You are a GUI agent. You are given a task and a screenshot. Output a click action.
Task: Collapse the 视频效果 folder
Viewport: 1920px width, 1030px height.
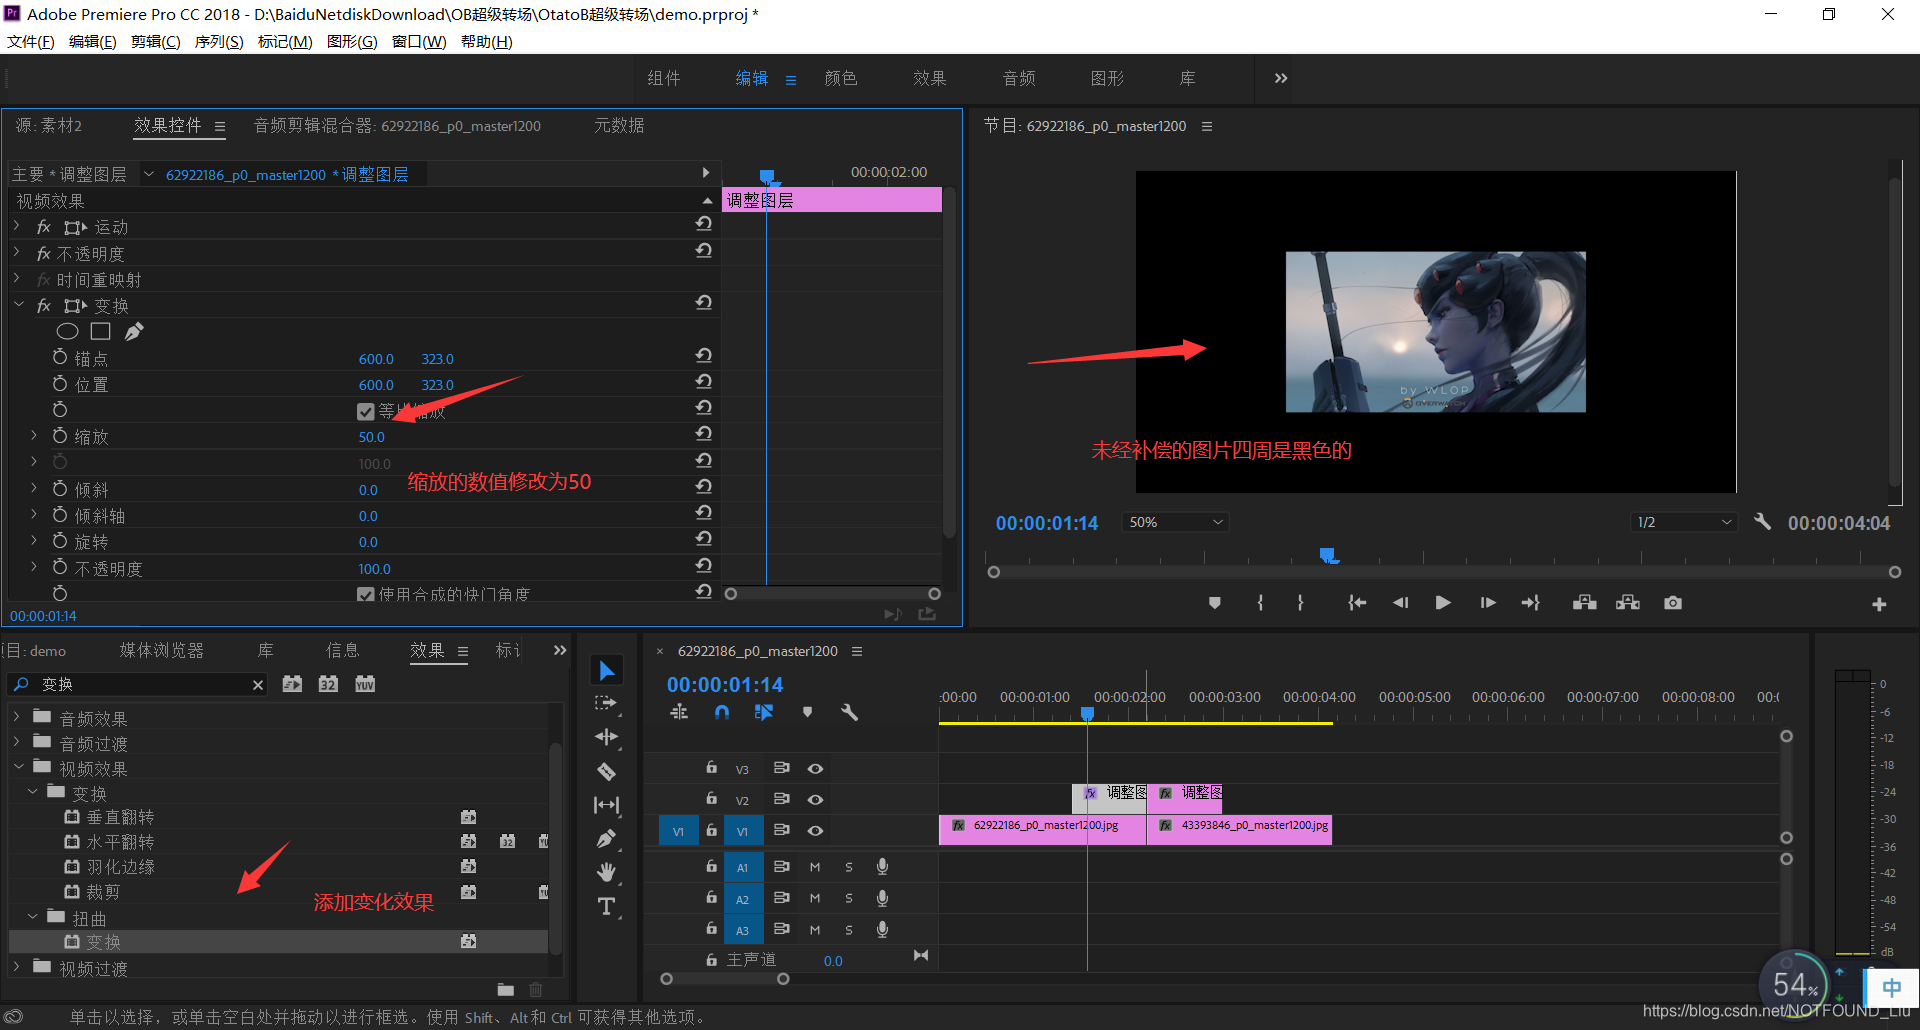18,767
